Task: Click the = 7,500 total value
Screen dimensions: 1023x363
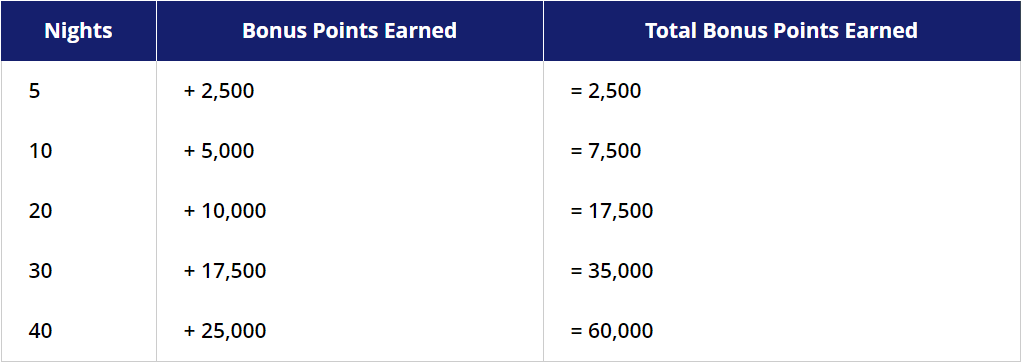Action: click(x=605, y=151)
